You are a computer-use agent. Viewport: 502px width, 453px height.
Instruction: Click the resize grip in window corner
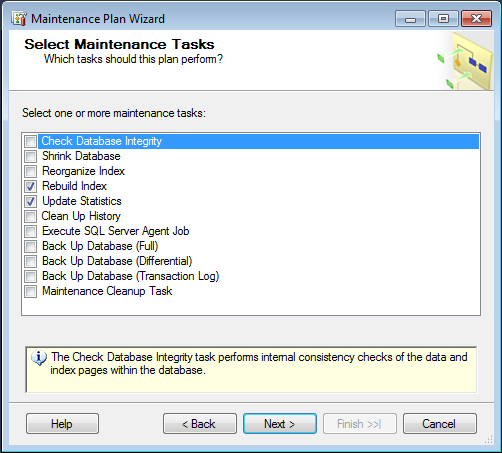489,440
